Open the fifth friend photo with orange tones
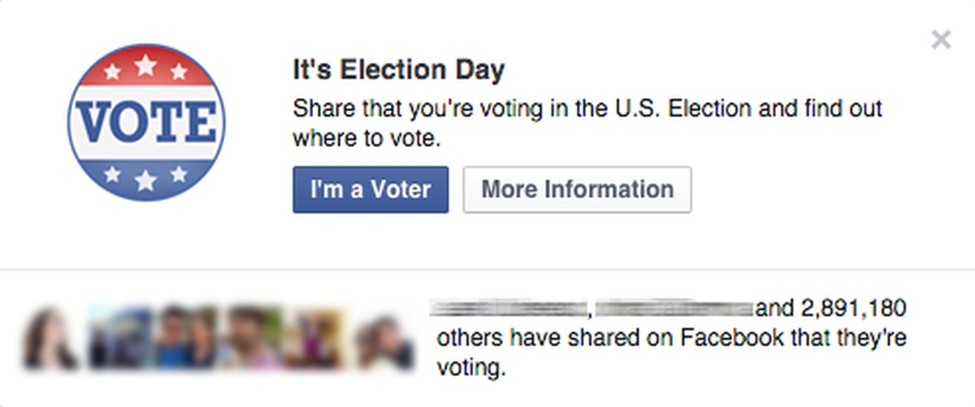Image resolution: width=975 pixels, height=407 pixels. pyautogui.click(x=315, y=338)
